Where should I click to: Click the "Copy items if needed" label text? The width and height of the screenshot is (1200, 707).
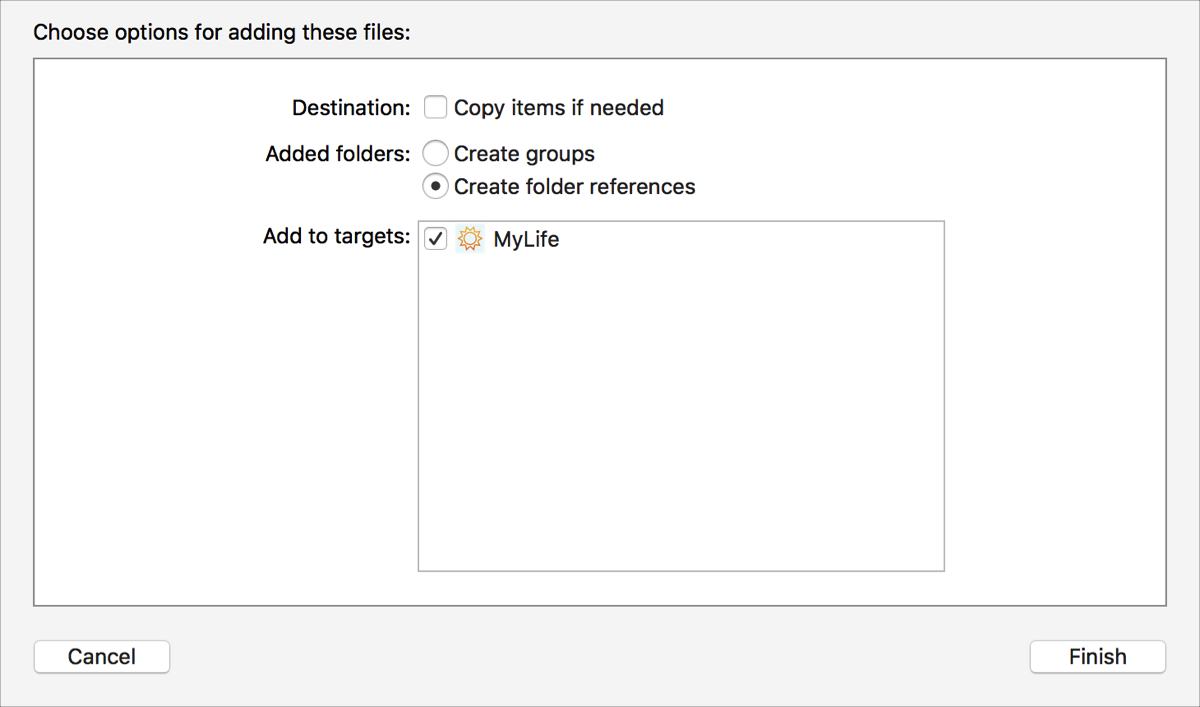(x=558, y=108)
